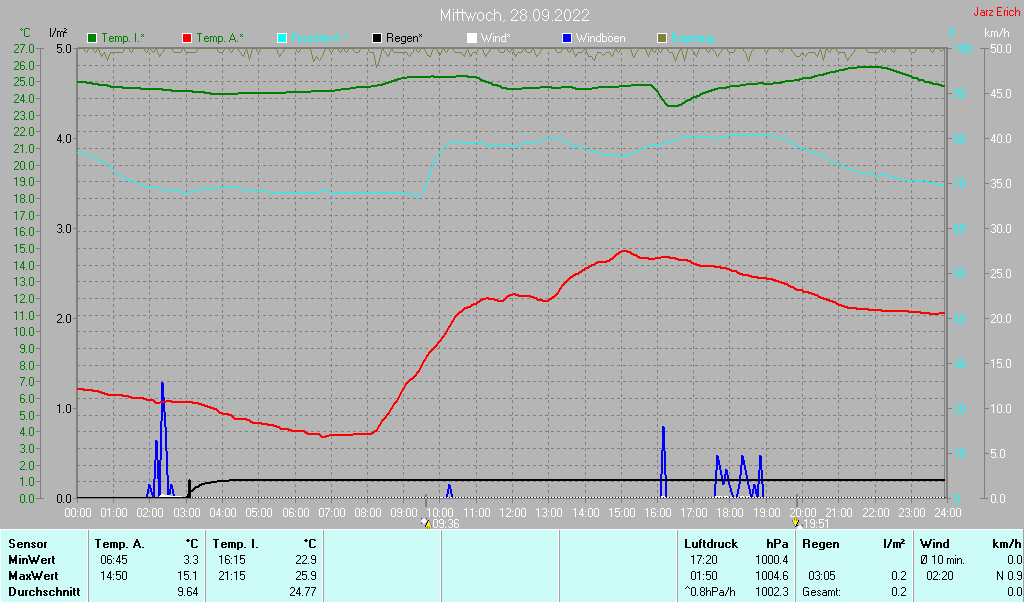This screenshot has height=602, width=1024.
Task: Click the 'Durchschnitt' row label
Action: 44,592
